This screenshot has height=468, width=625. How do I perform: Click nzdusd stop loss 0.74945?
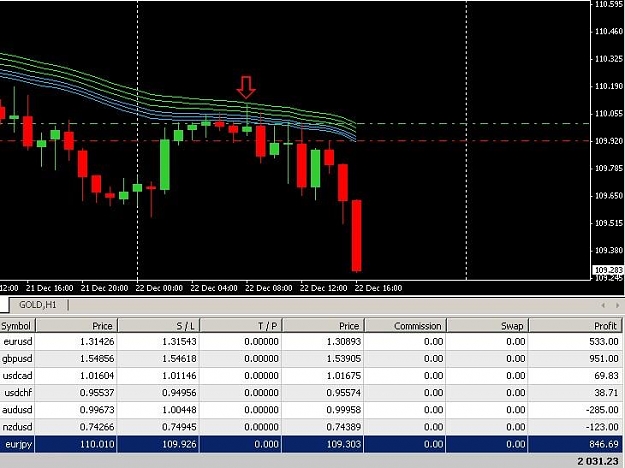tap(179, 427)
